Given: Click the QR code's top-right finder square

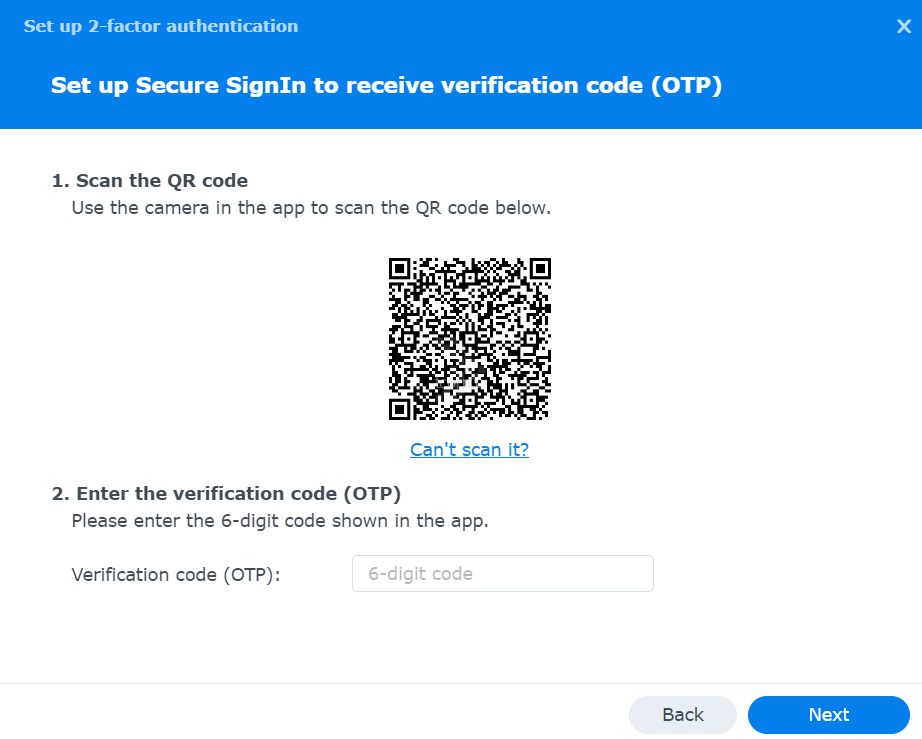Looking at the screenshot, I should (x=540, y=269).
